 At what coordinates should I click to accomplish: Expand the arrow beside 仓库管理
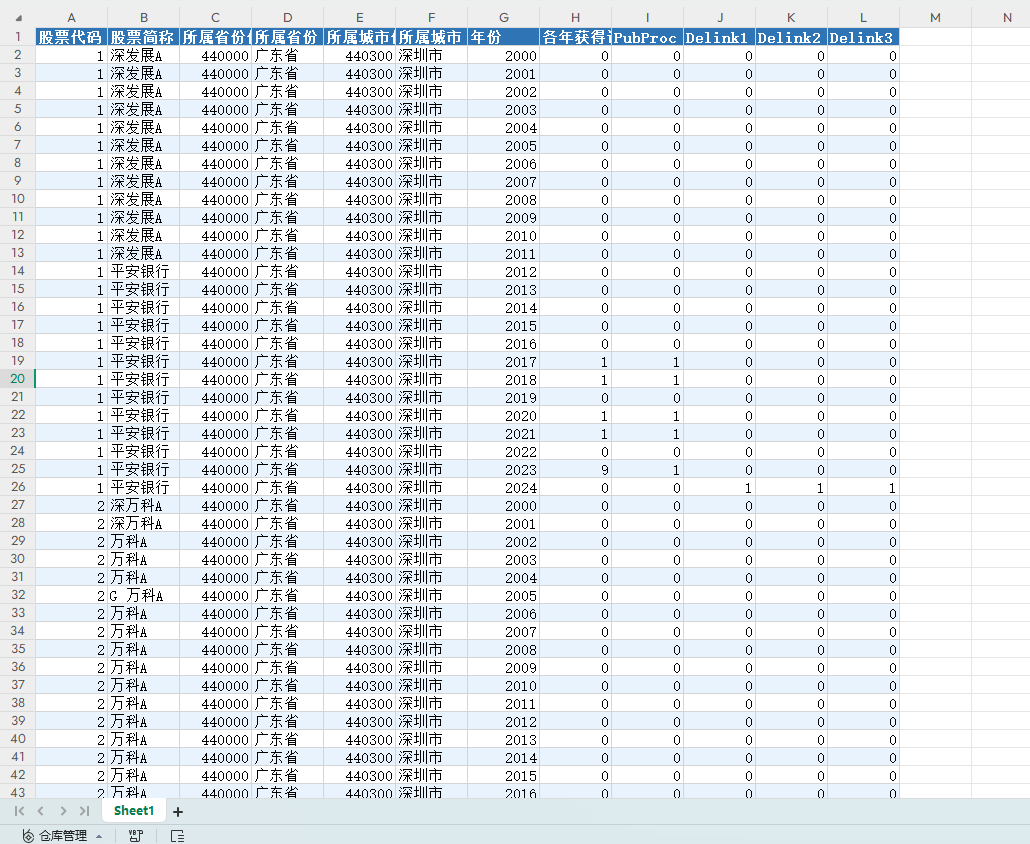(99, 836)
